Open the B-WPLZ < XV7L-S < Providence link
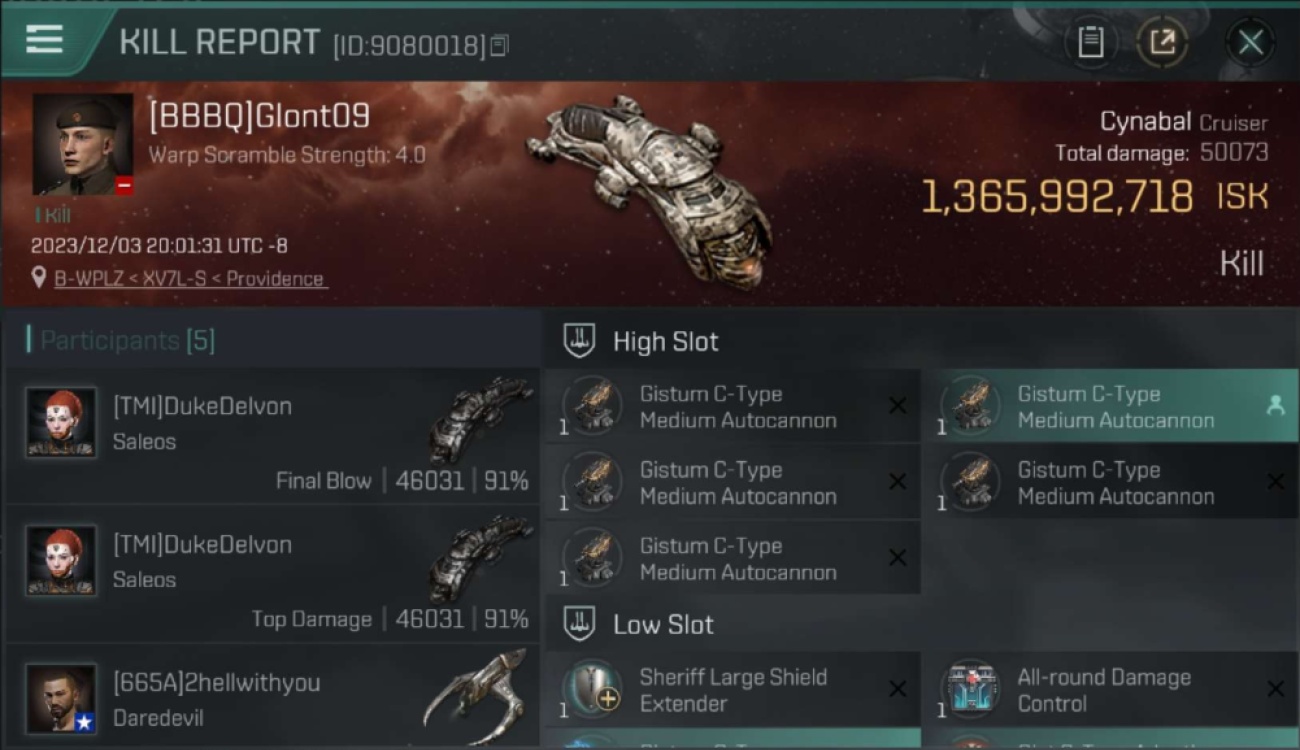The width and height of the screenshot is (1300, 750). tap(190, 279)
